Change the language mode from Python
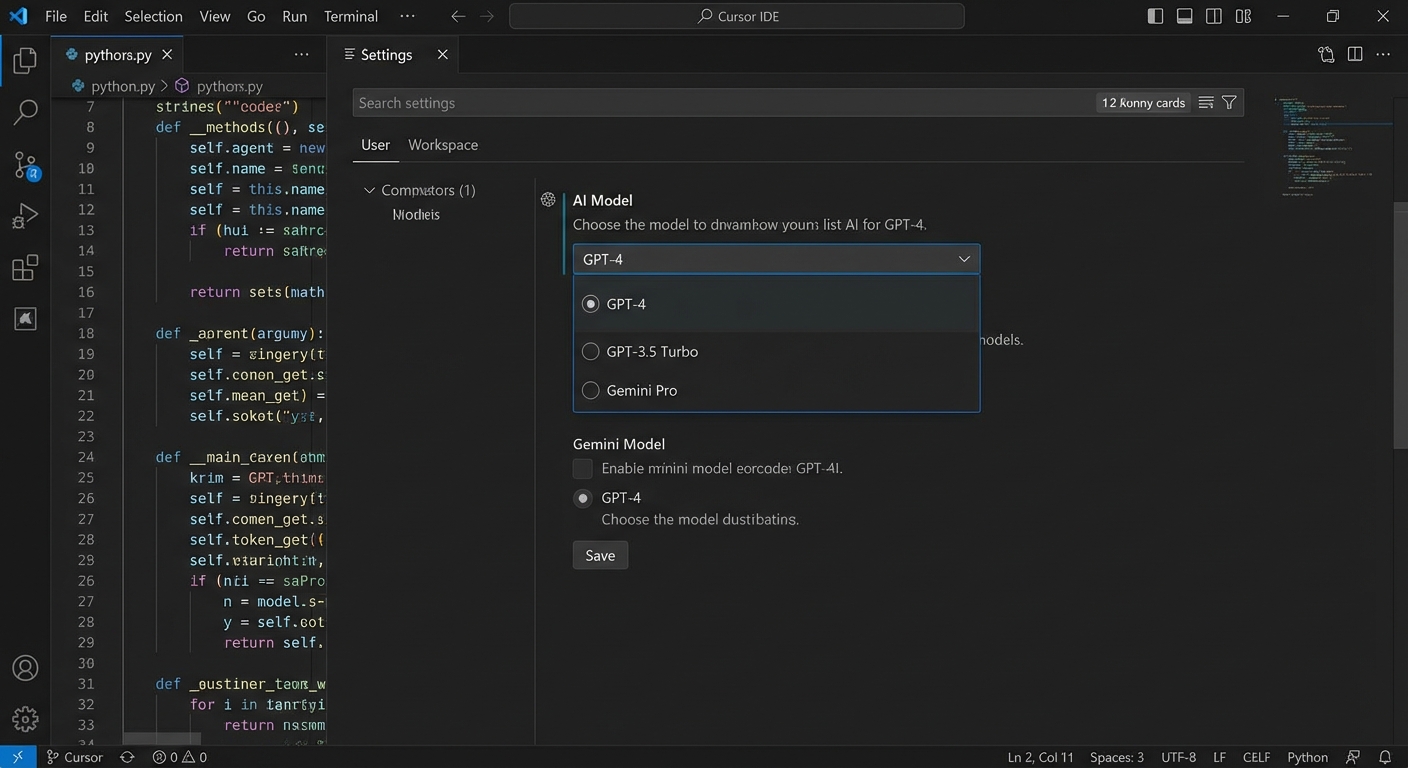Viewport: 1408px width, 768px height. [1307, 757]
